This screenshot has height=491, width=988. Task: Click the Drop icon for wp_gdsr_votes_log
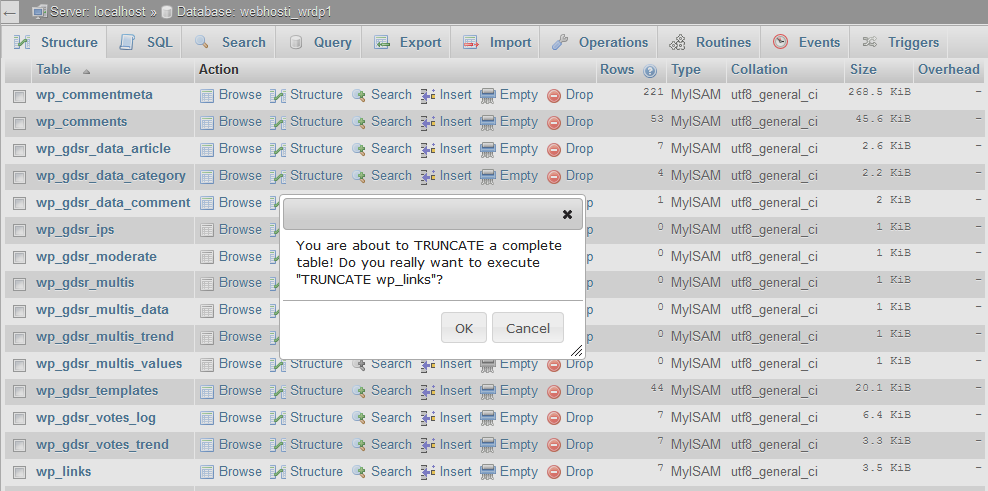tap(554, 418)
